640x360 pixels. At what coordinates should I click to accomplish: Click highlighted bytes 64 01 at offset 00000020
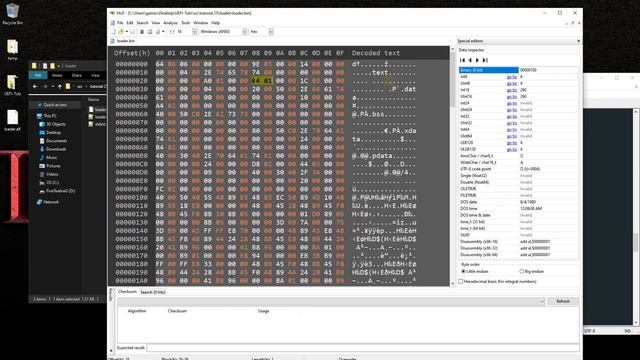pos(262,81)
